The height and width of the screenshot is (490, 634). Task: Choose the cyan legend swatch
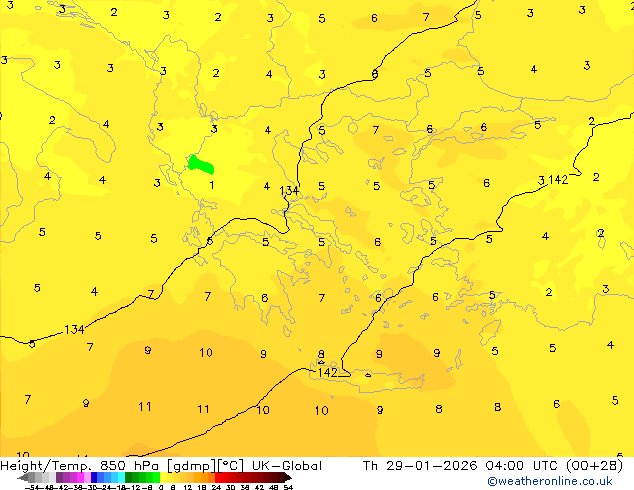click(121, 477)
